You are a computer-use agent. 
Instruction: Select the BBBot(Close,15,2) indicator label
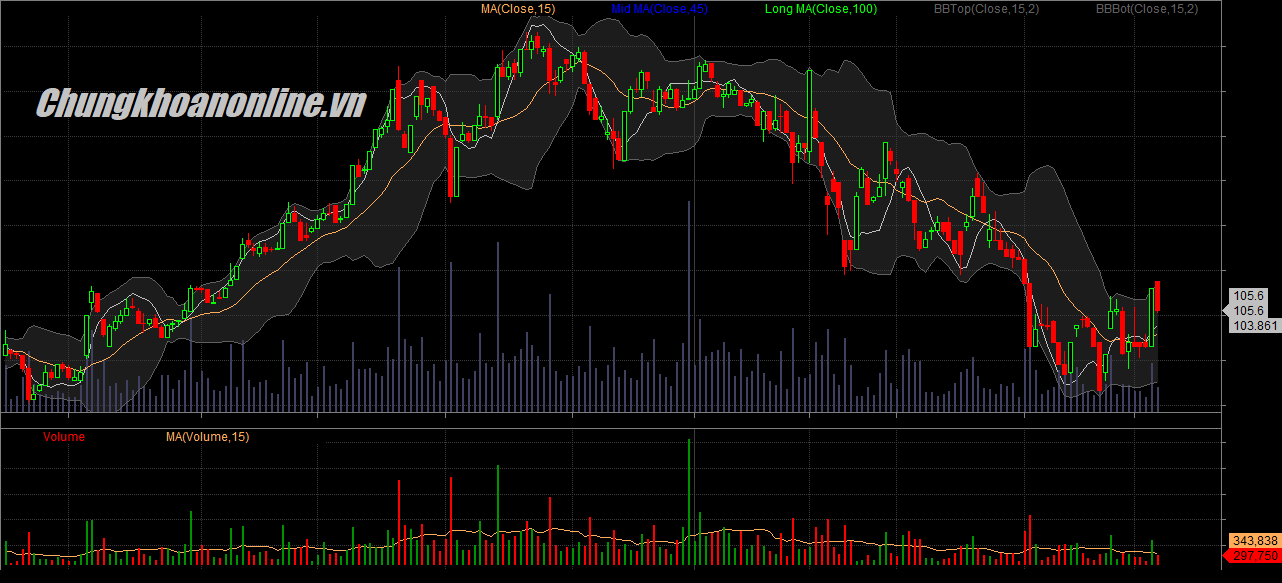[x=1146, y=9]
